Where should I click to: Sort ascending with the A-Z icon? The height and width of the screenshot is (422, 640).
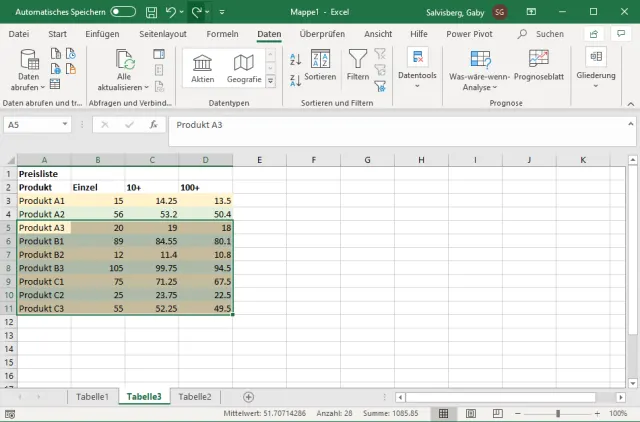295,59
